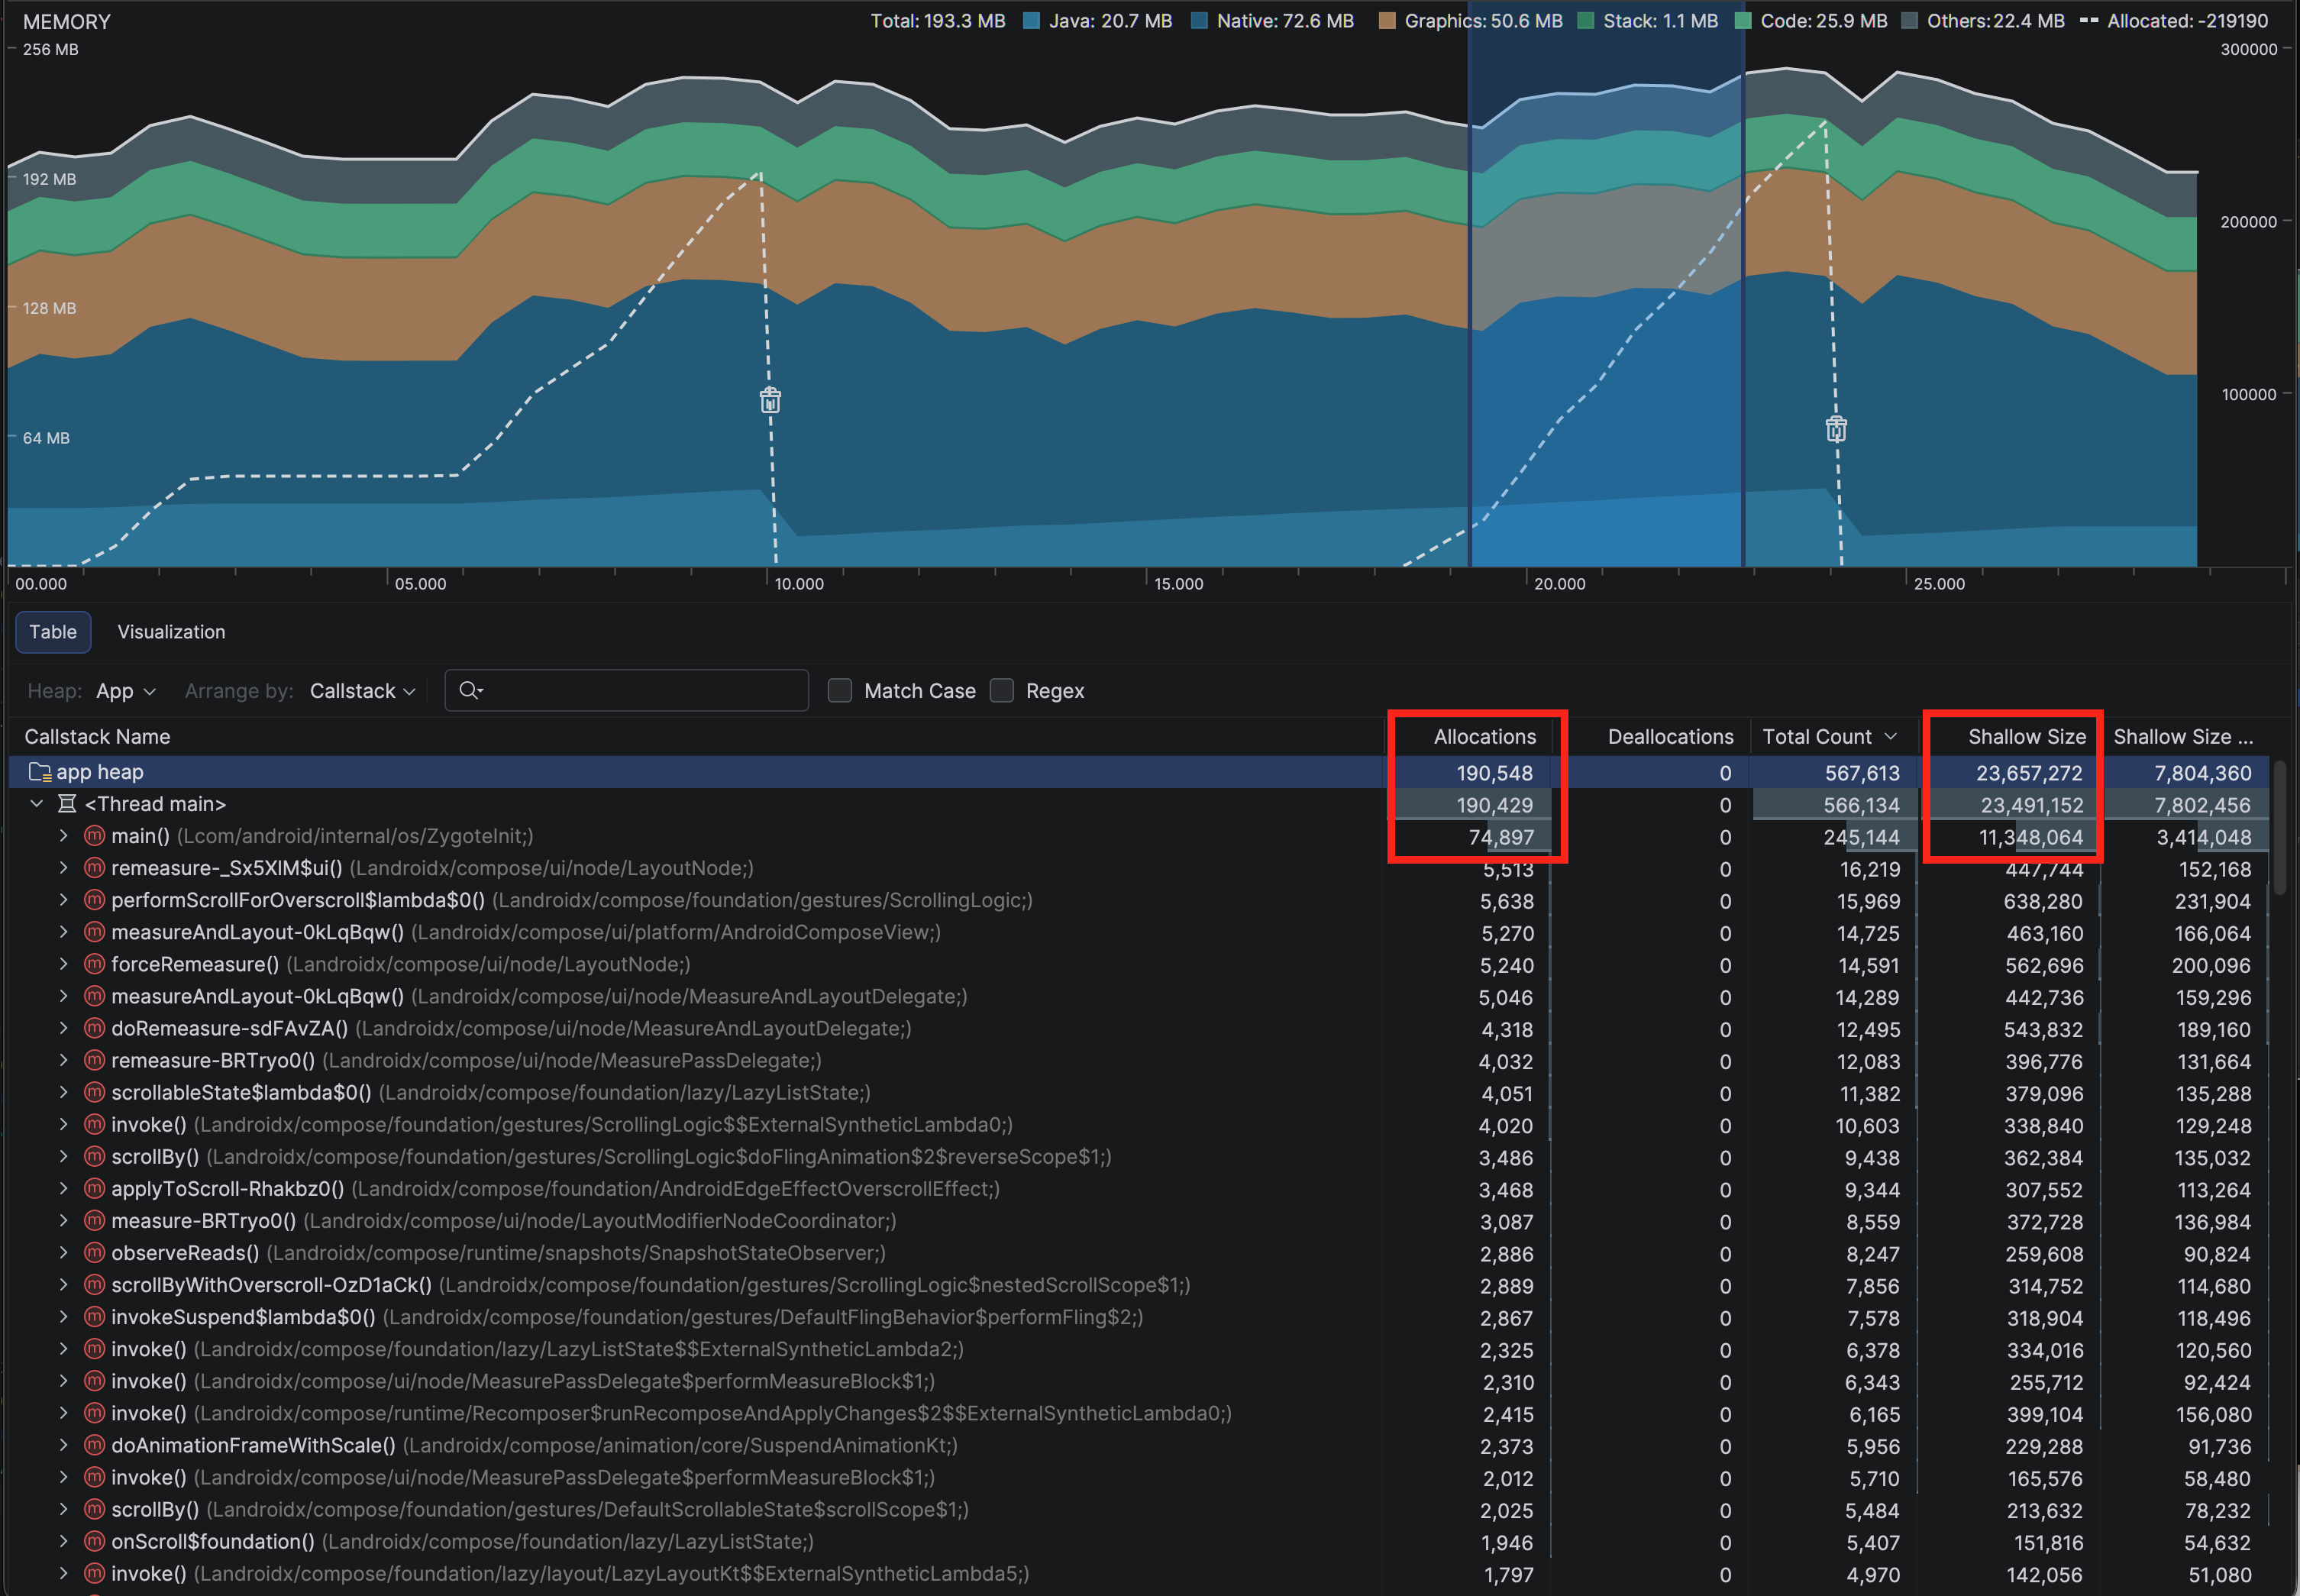2300x1596 pixels.
Task: Switch to the Visualization tab
Action: point(171,632)
